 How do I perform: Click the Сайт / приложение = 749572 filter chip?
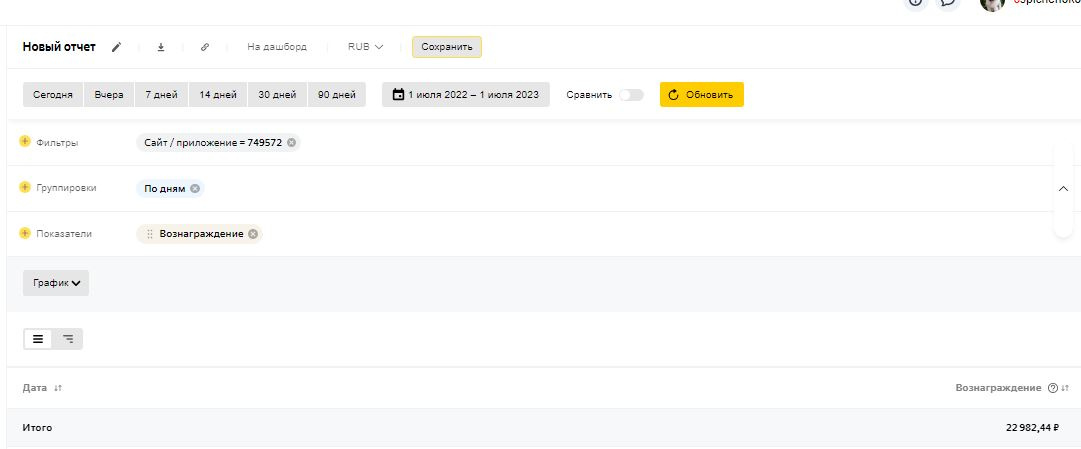[x=218, y=143]
